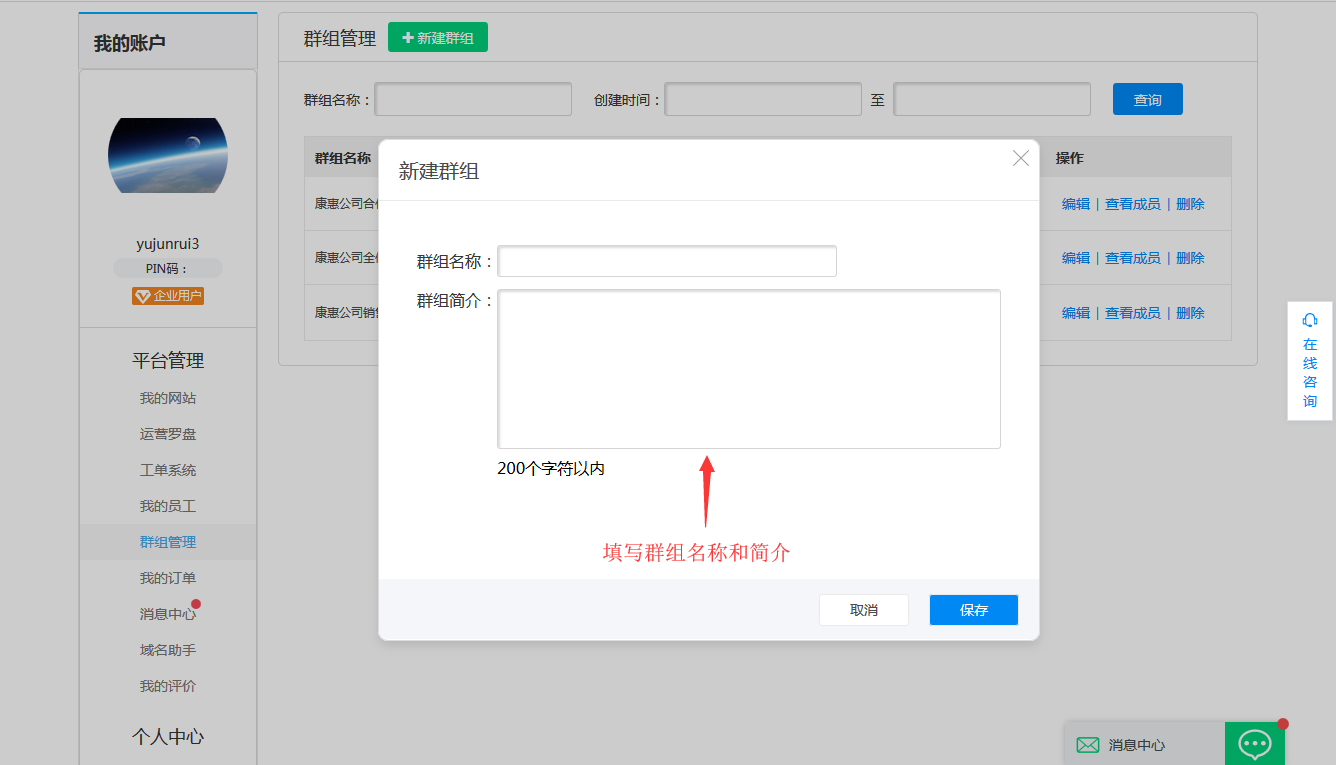Click the 企业用户 badge
Screen dimensions: 1336x765
tap(168, 296)
